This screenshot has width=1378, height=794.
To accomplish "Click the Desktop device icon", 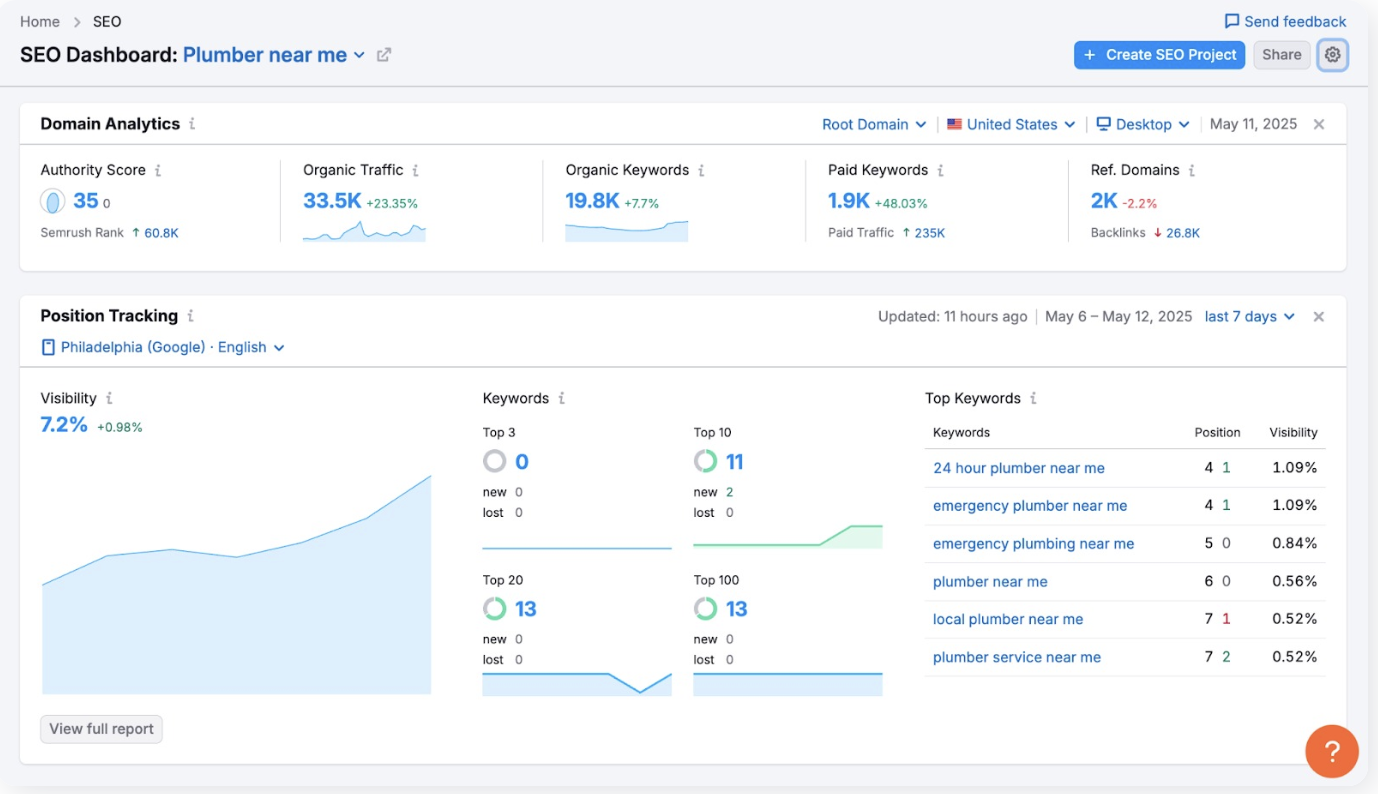I will (1102, 124).
